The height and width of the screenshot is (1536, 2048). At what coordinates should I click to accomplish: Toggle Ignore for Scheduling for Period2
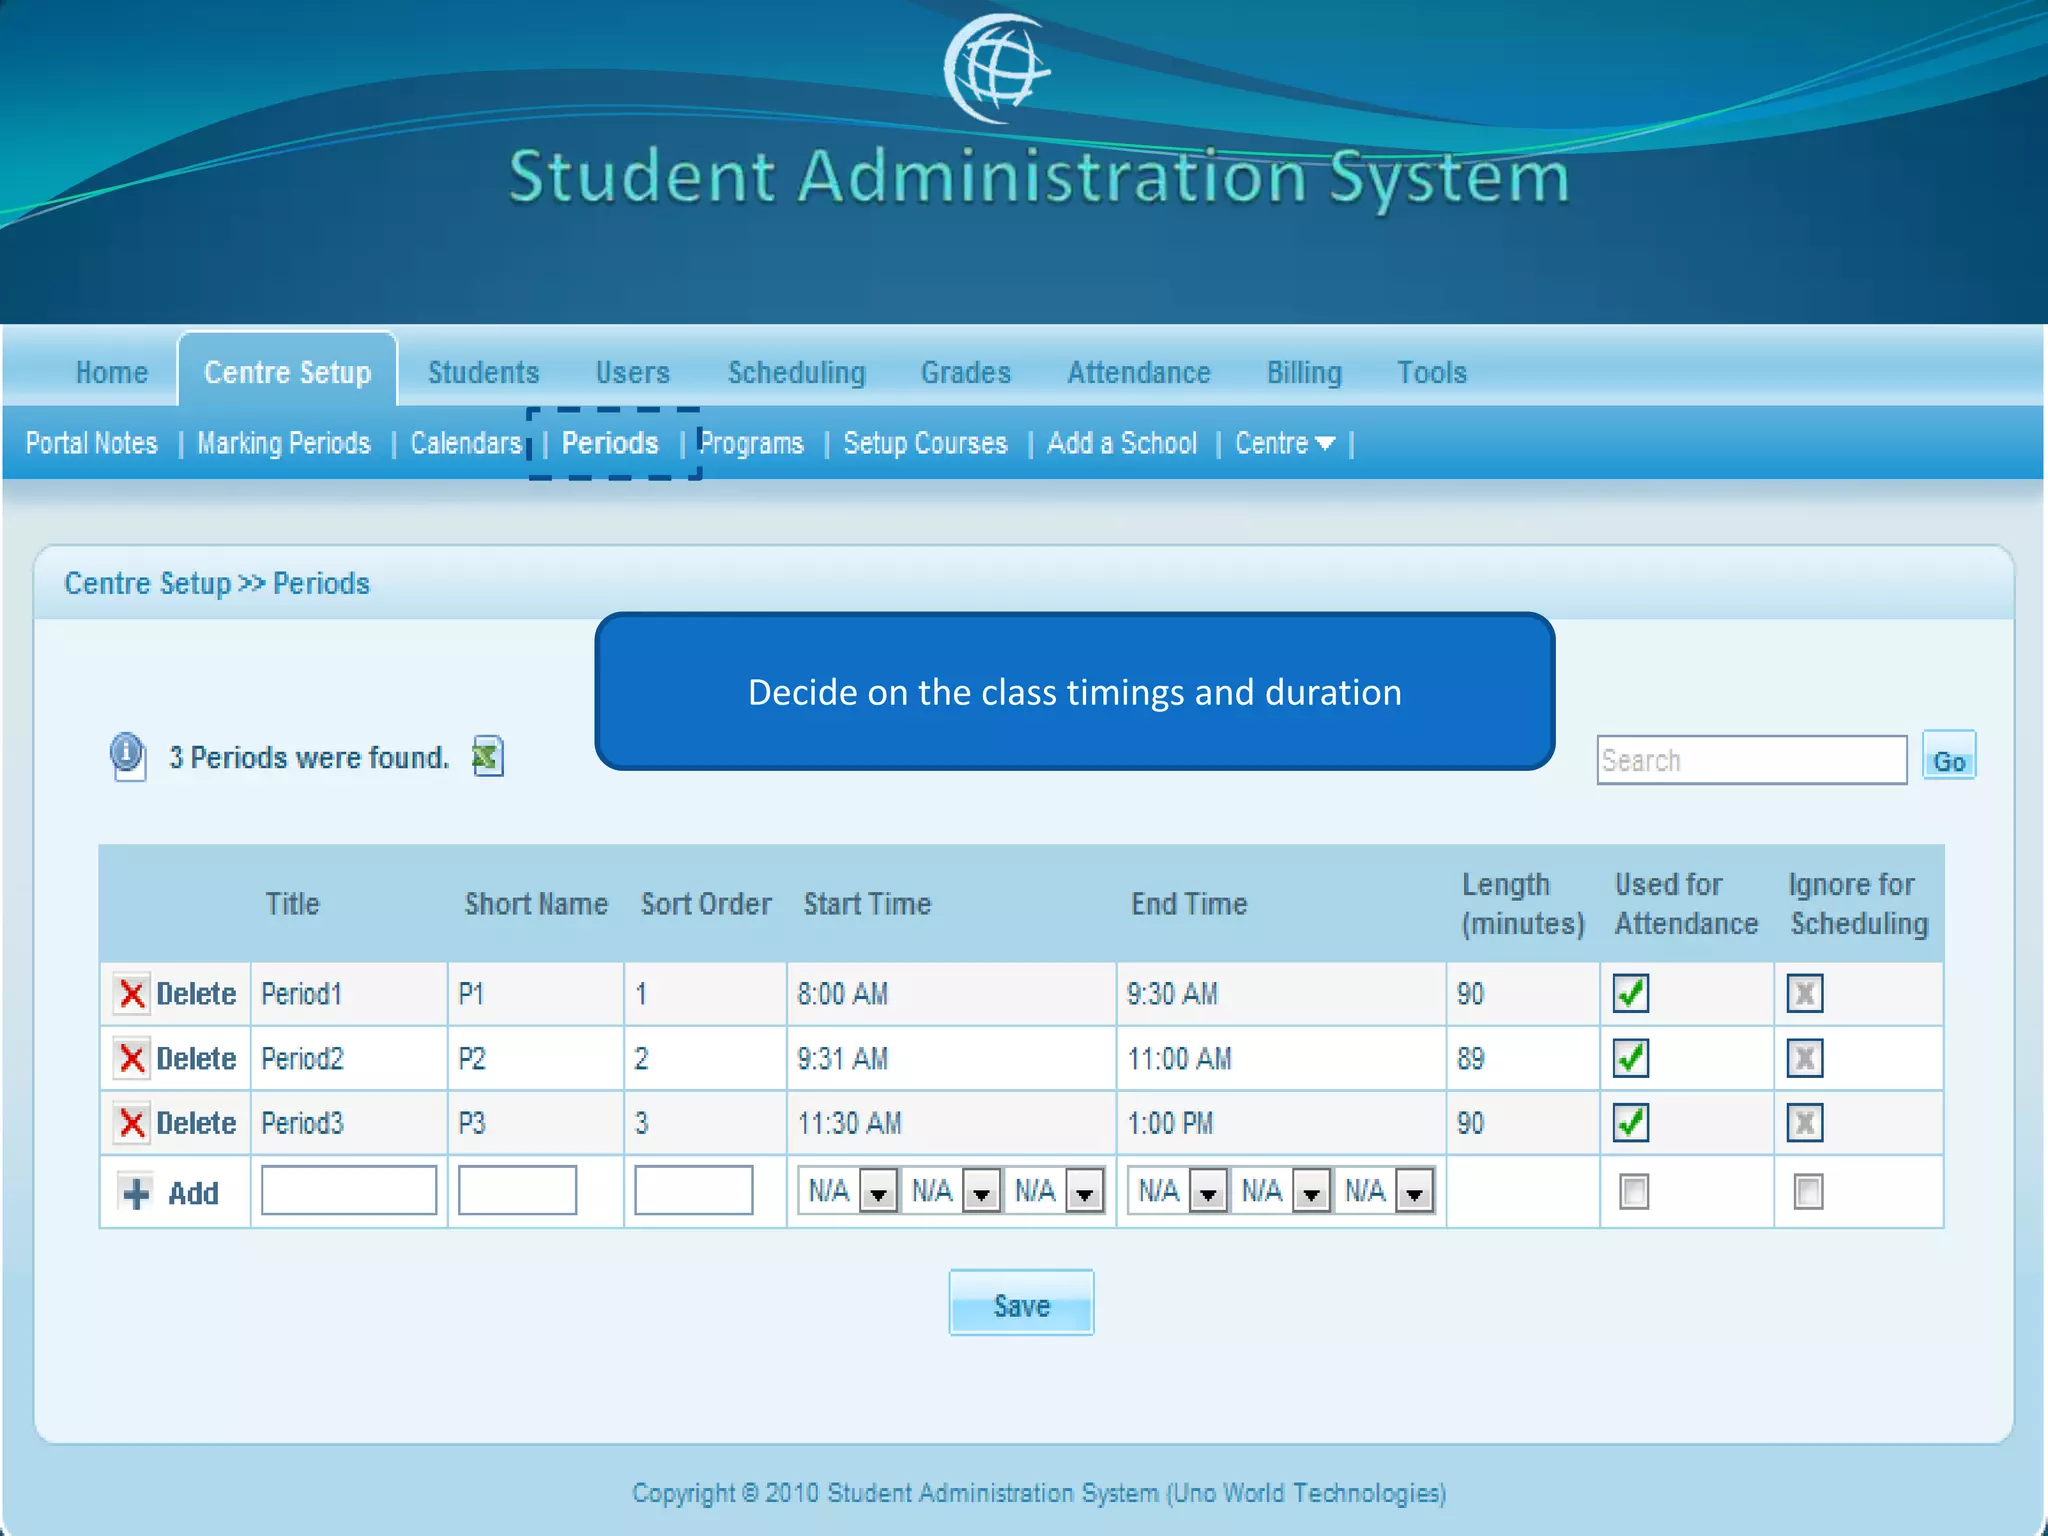pos(1805,1058)
